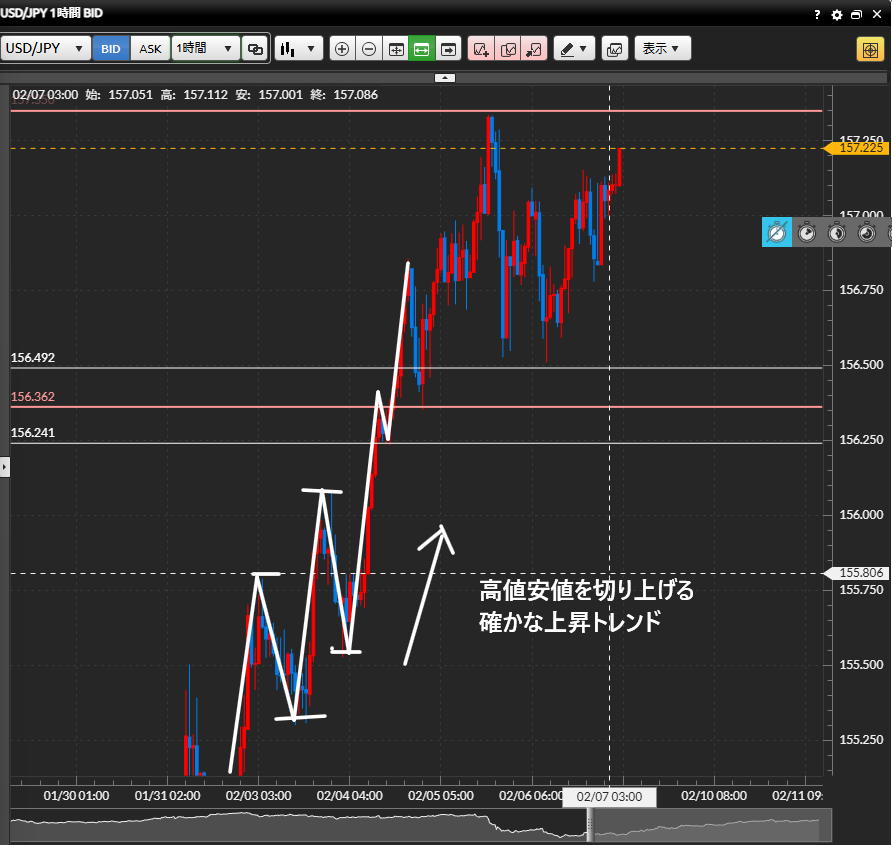Click the bottom chart overview scrollbar handle
The image size is (892, 845).
589,825
